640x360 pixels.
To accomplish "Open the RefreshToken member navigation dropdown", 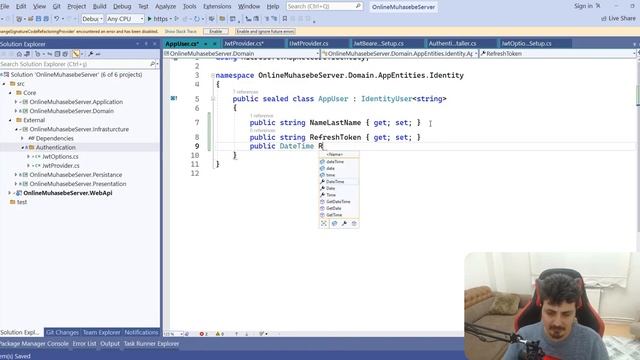I will click(558, 53).
